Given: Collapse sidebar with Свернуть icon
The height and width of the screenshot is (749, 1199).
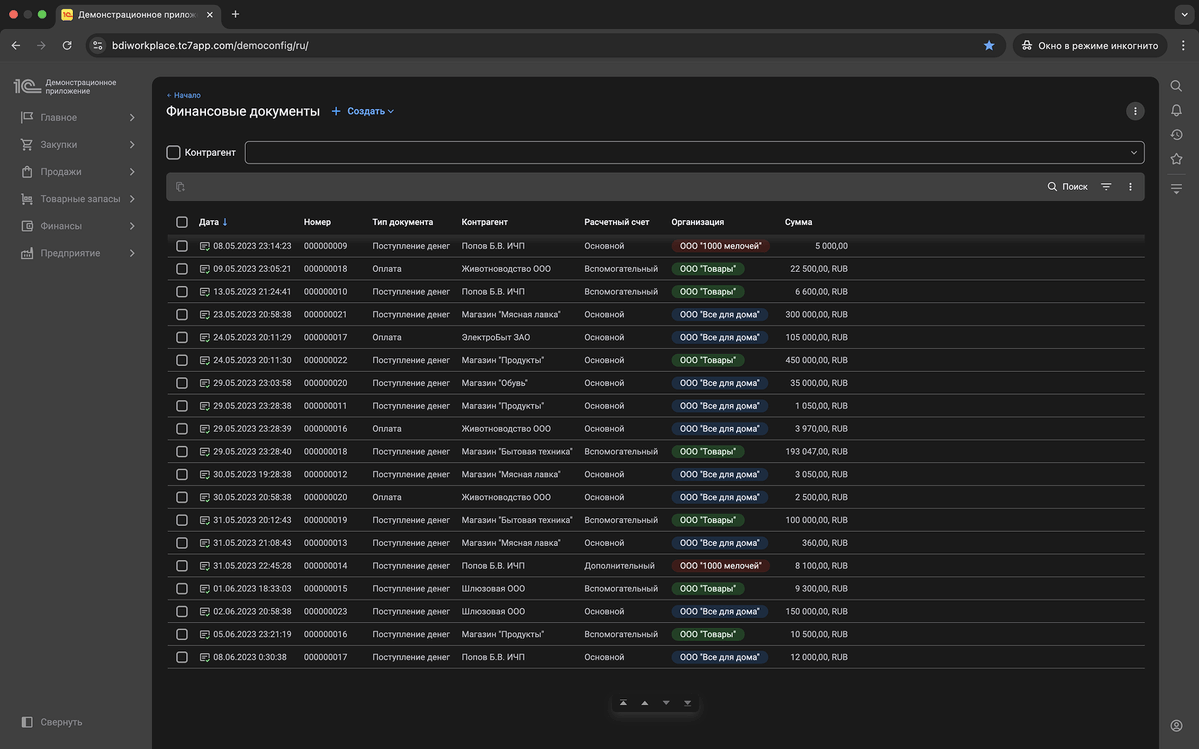Looking at the screenshot, I should pyautogui.click(x=27, y=721).
